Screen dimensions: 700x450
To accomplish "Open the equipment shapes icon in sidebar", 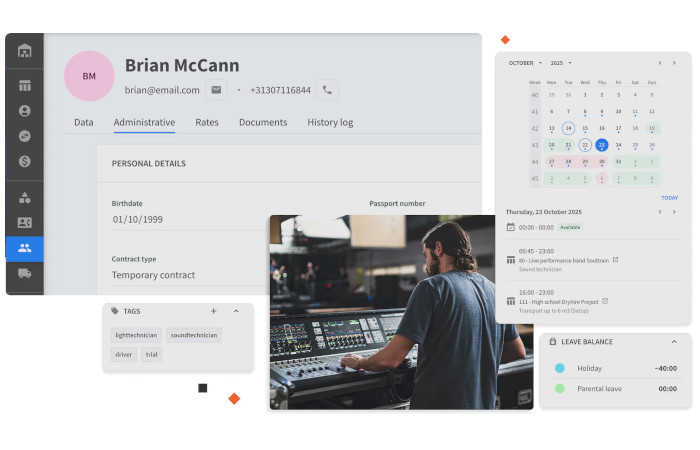I will [x=25, y=197].
